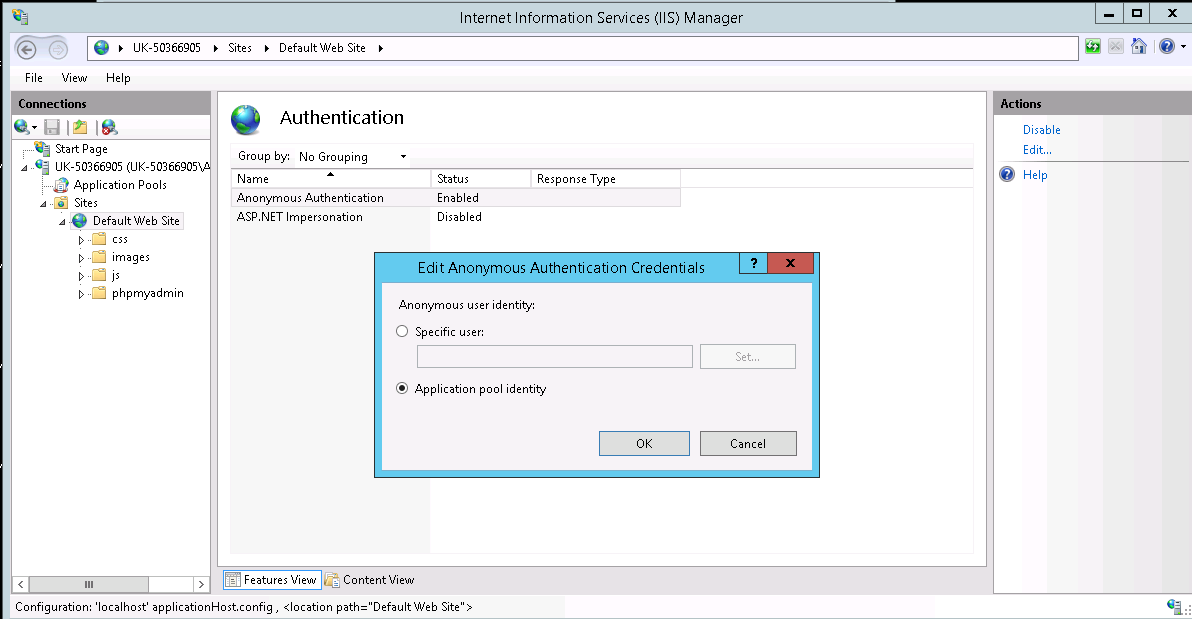The width and height of the screenshot is (1192, 619).
Task: Click the Start Page icon in tree
Action: (43, 148)
